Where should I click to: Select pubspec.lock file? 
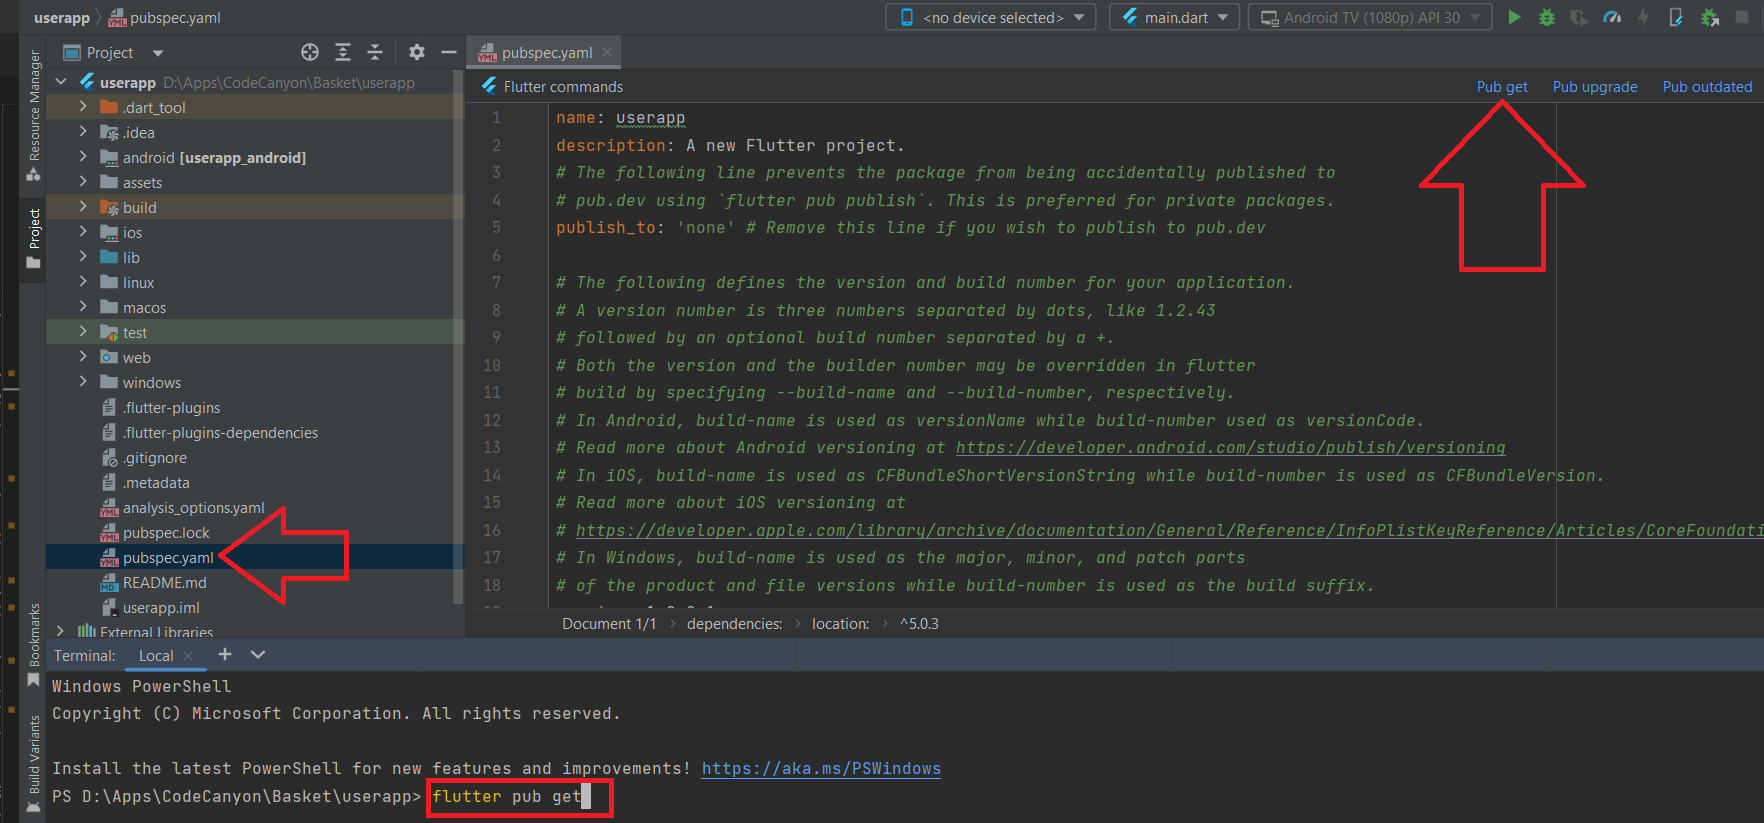tap(166, 532)
